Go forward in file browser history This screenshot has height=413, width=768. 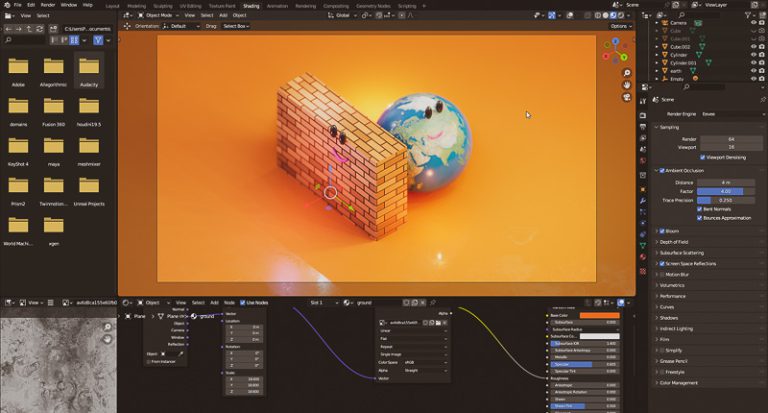(19, 29)
